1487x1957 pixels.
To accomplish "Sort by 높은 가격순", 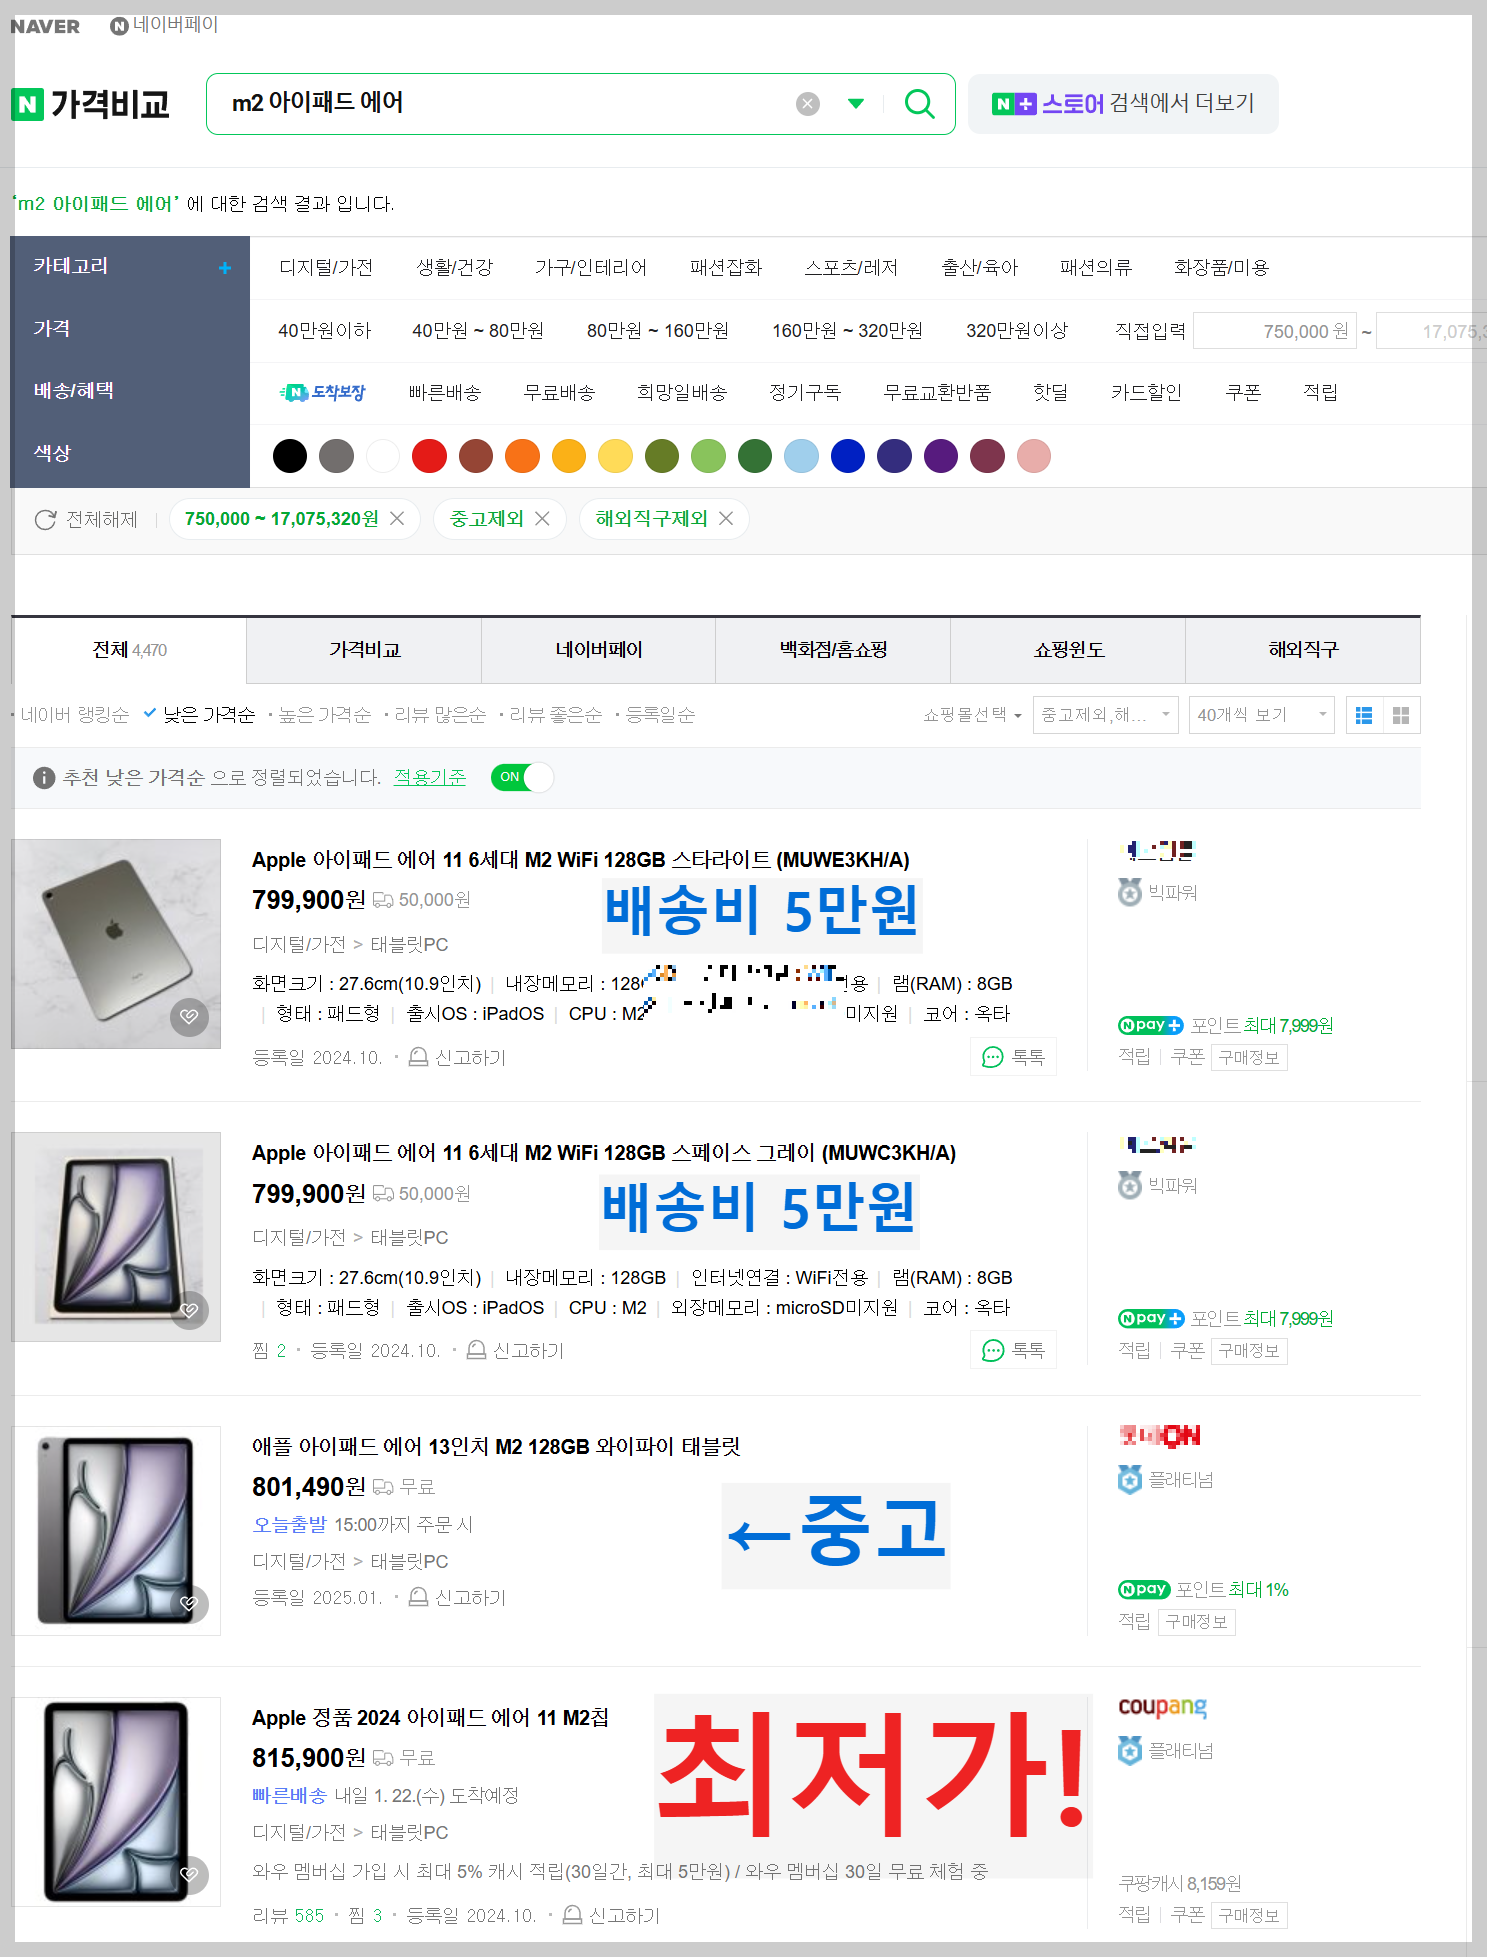I will [x=324, y=715].
